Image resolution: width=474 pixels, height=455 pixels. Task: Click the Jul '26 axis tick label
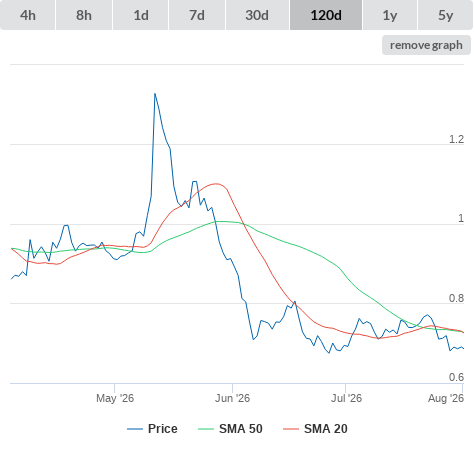click(x=346, y=398)
